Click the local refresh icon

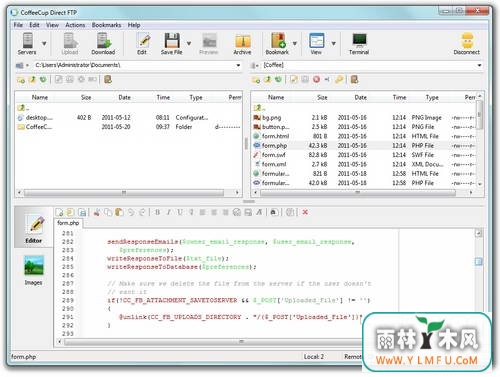pyautogui.click(x=43, y=79)
